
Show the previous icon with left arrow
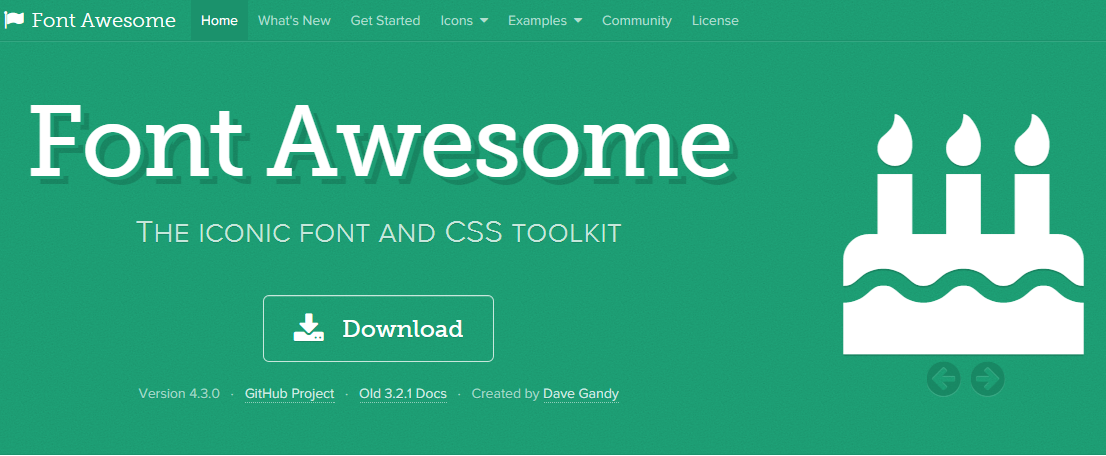[944, 379]
